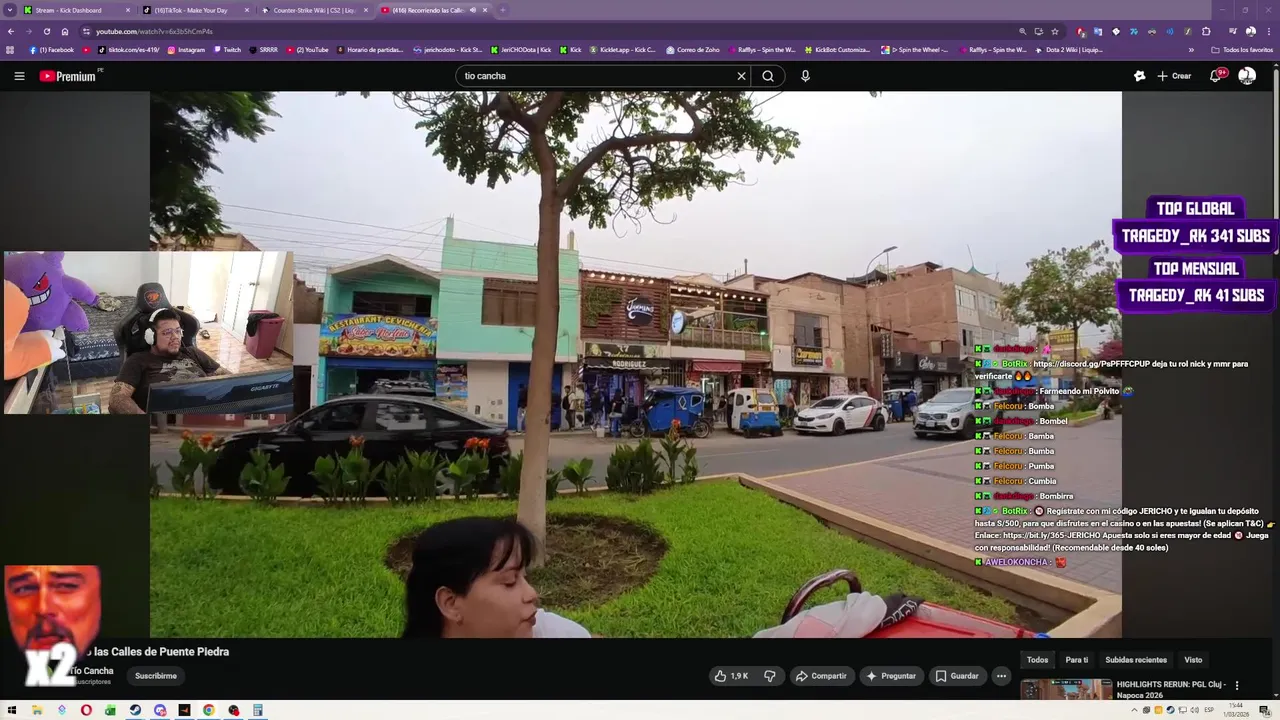Open the Dota 2 Wiki bookmark
Viewport: 1280px width, 720px height.
[1069, 50]
